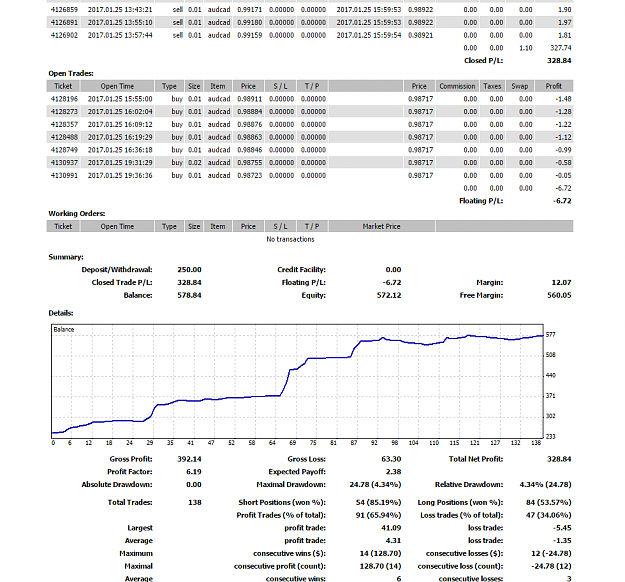Click the Commission column header
Screen dimensions: 625x582
click(457, 86)
